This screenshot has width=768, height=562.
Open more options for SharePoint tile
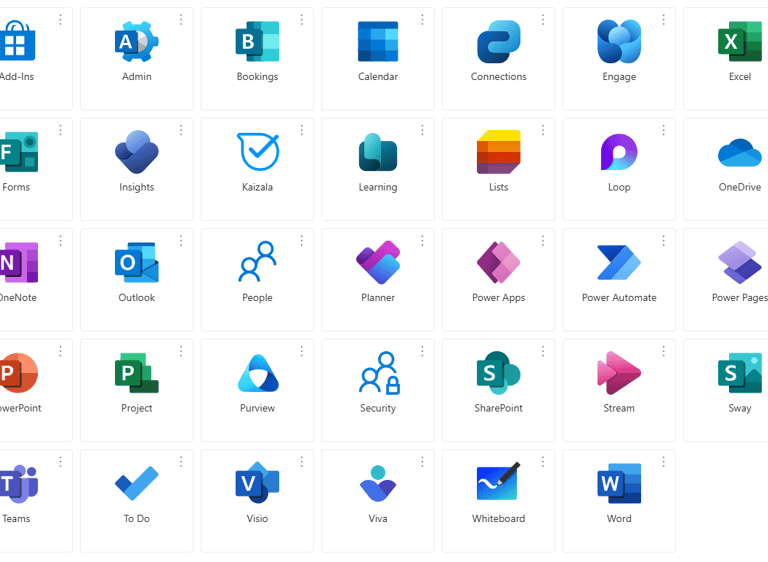[543, 351]
